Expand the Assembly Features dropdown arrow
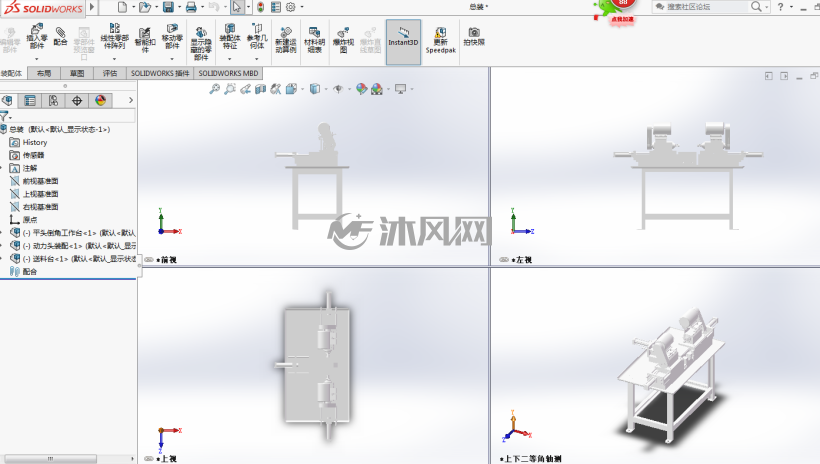 (230, 59)
